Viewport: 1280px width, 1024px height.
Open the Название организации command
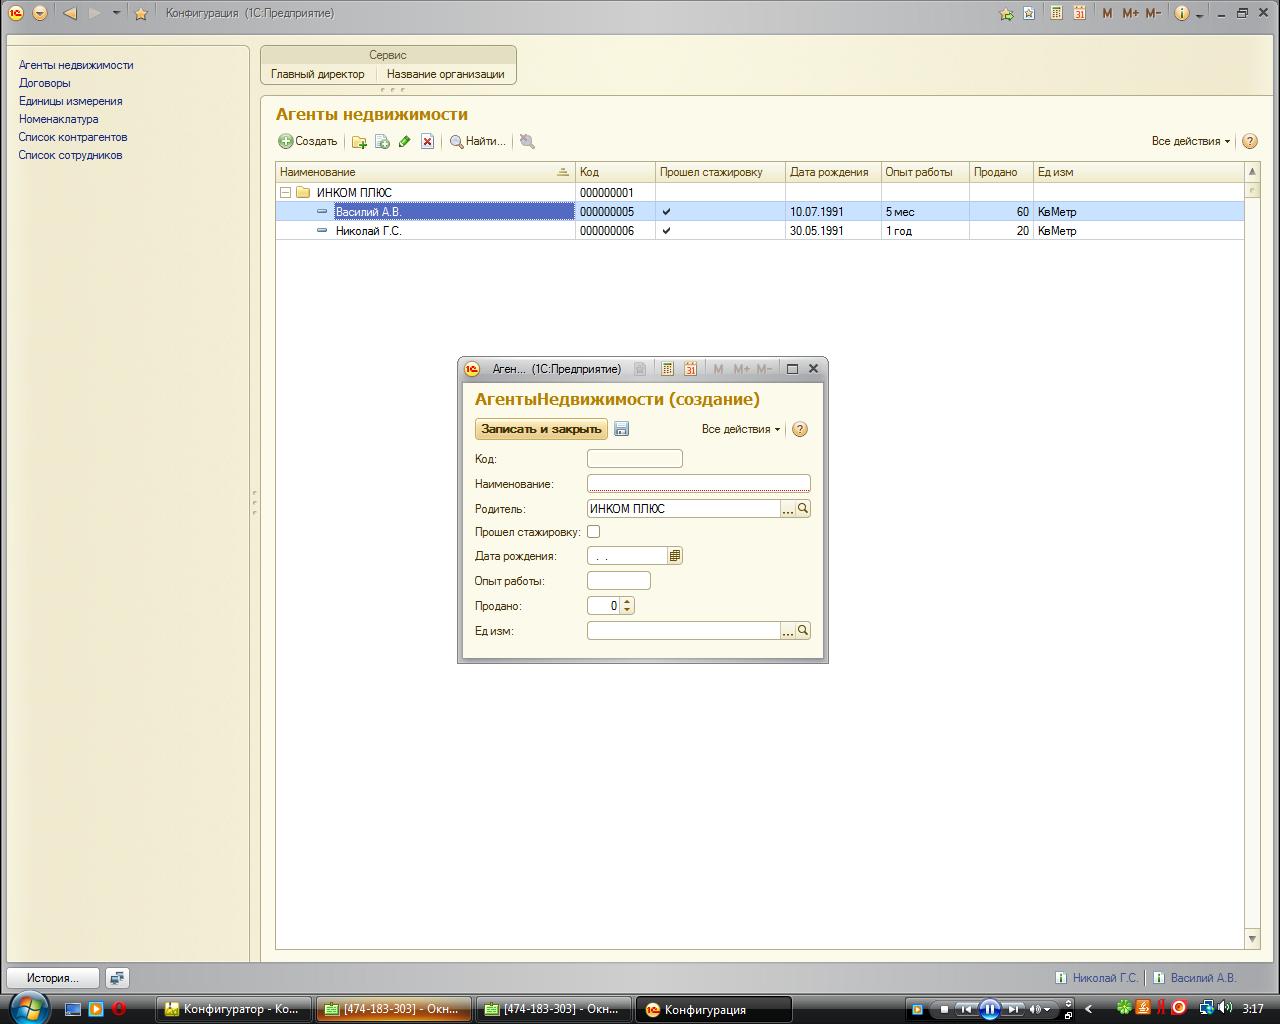[446, 74]
